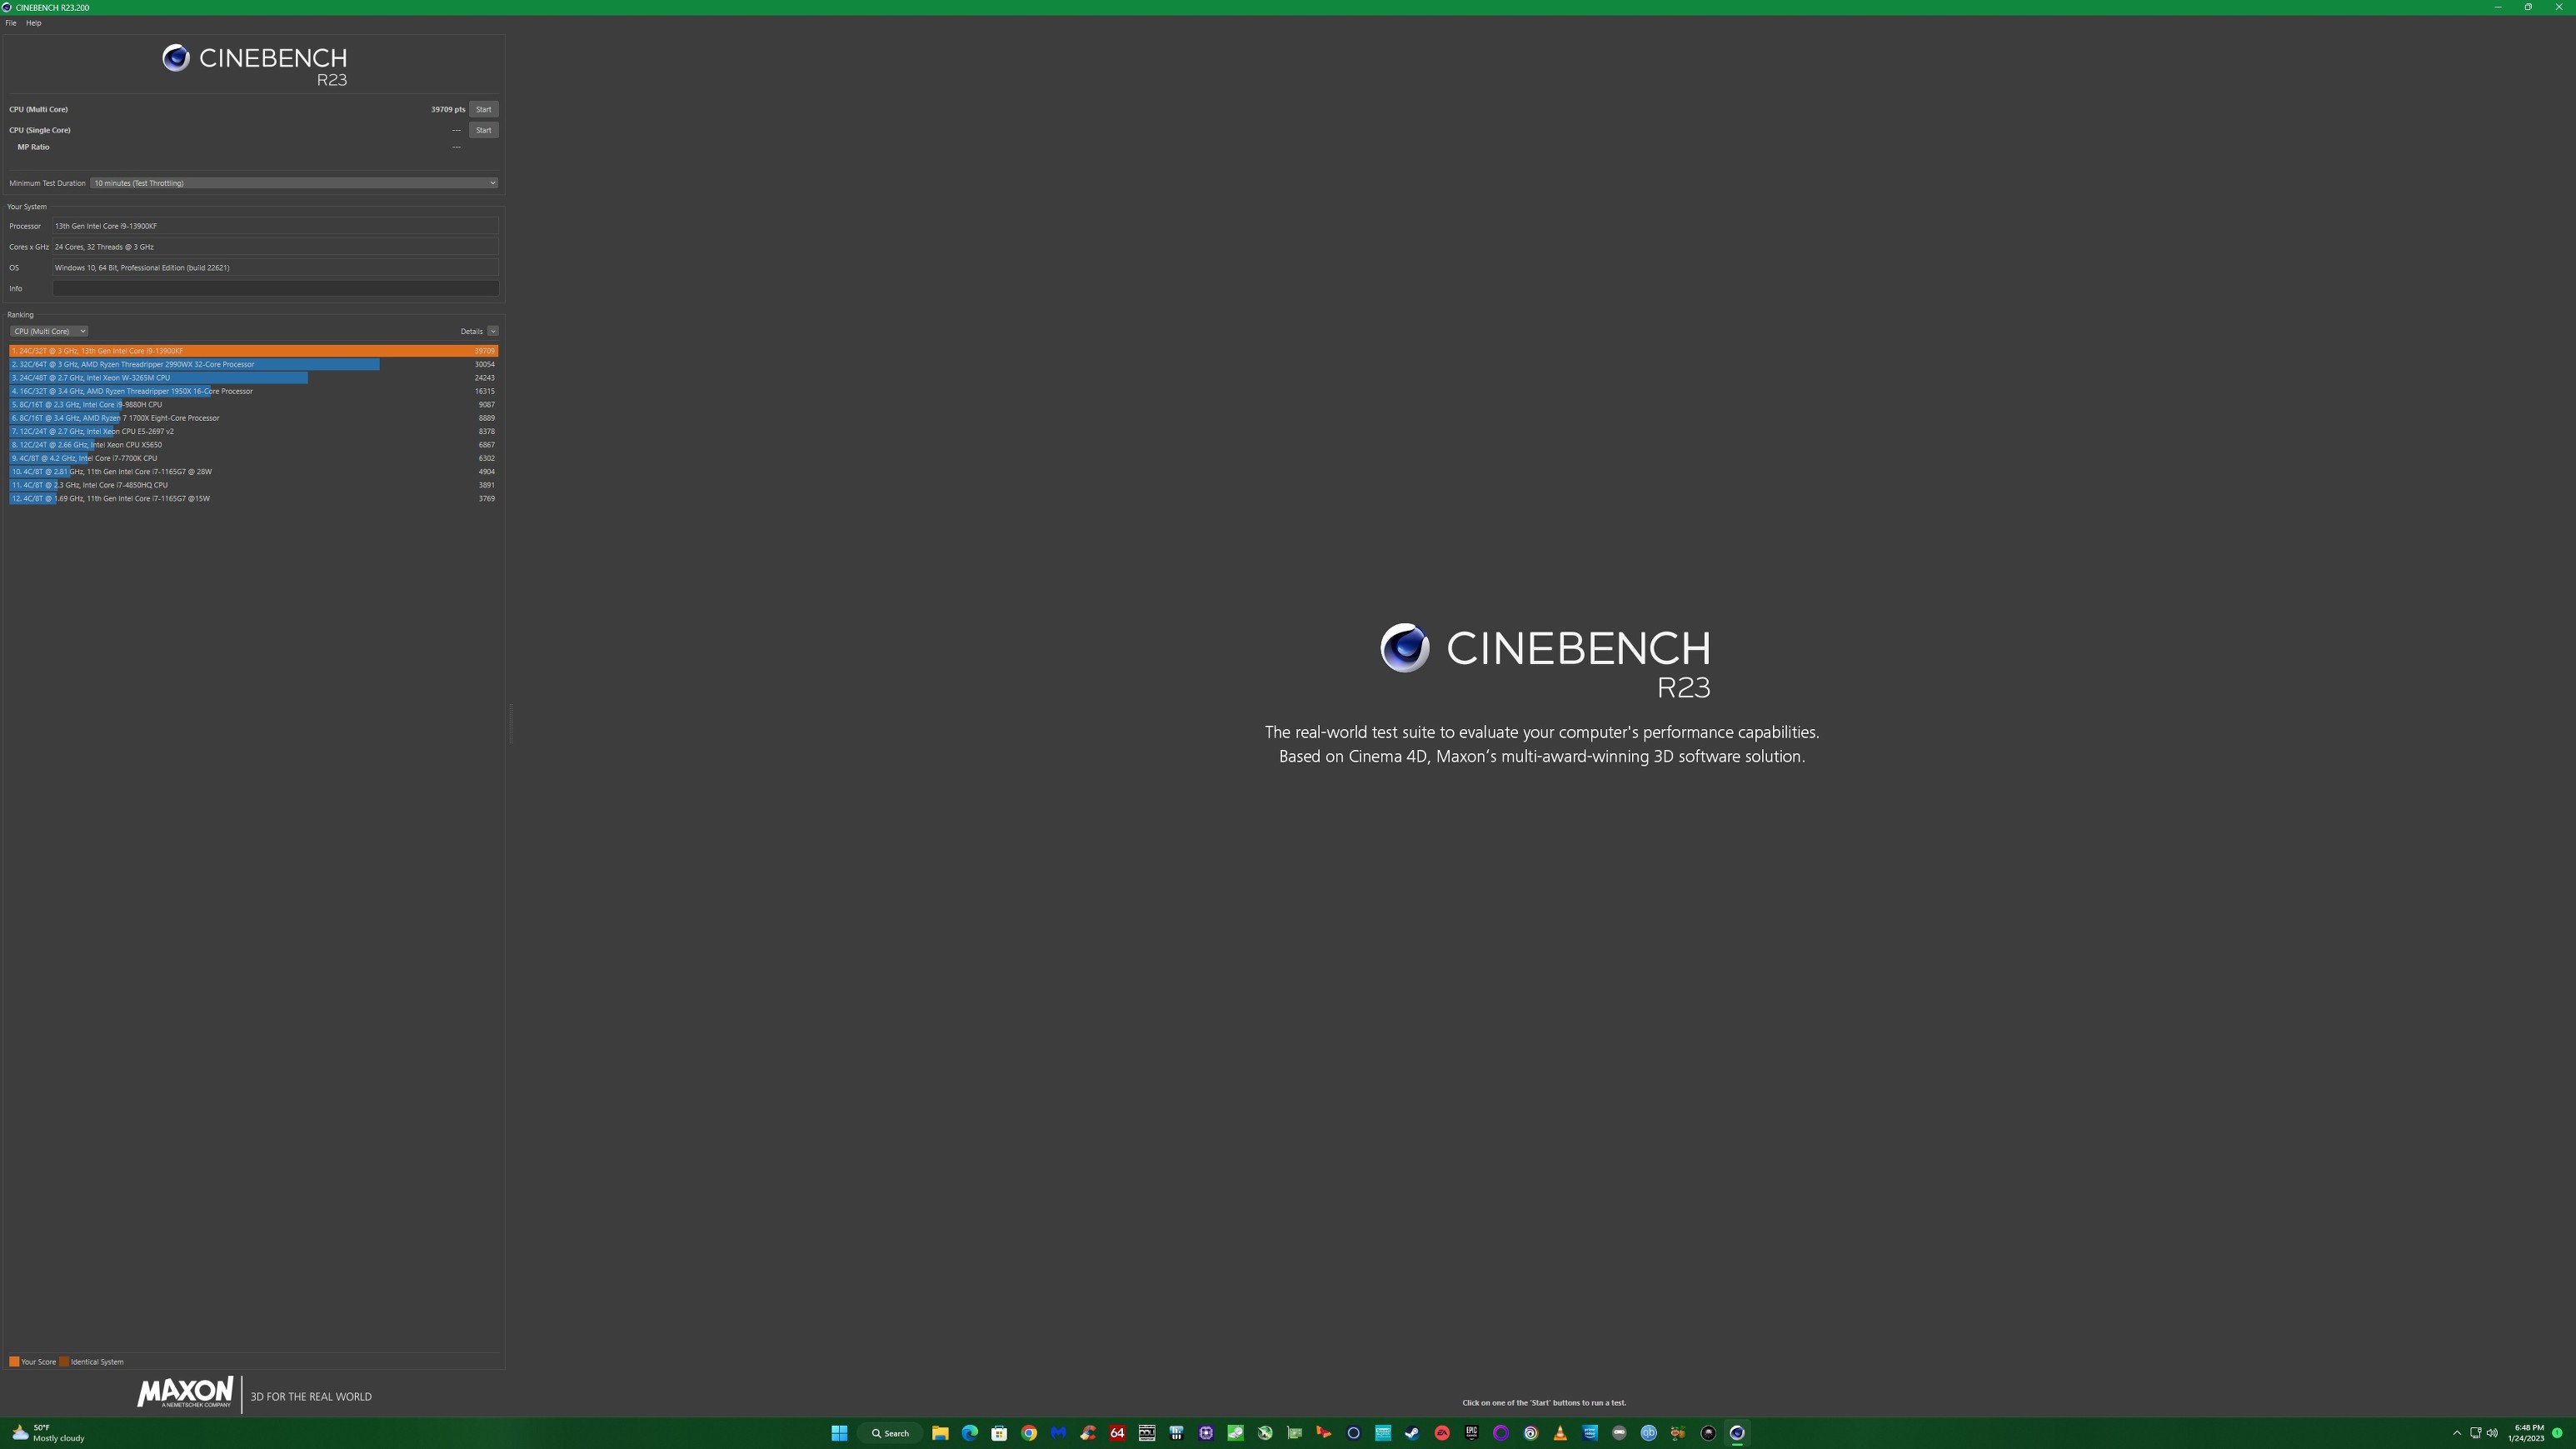This screenshot has width=2576, height=1449.
Task: Select the i7-1165G7 @ 28W ranking row
Action: click(x=253, y=472)
